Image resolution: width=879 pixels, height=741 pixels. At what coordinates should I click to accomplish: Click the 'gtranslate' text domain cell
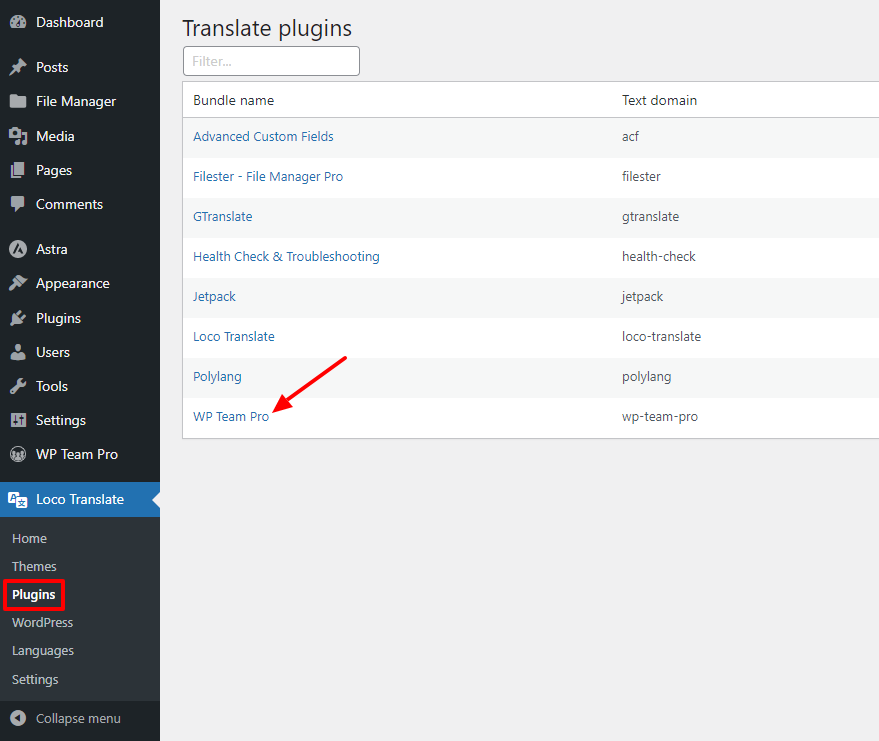[x=650, y=217]
